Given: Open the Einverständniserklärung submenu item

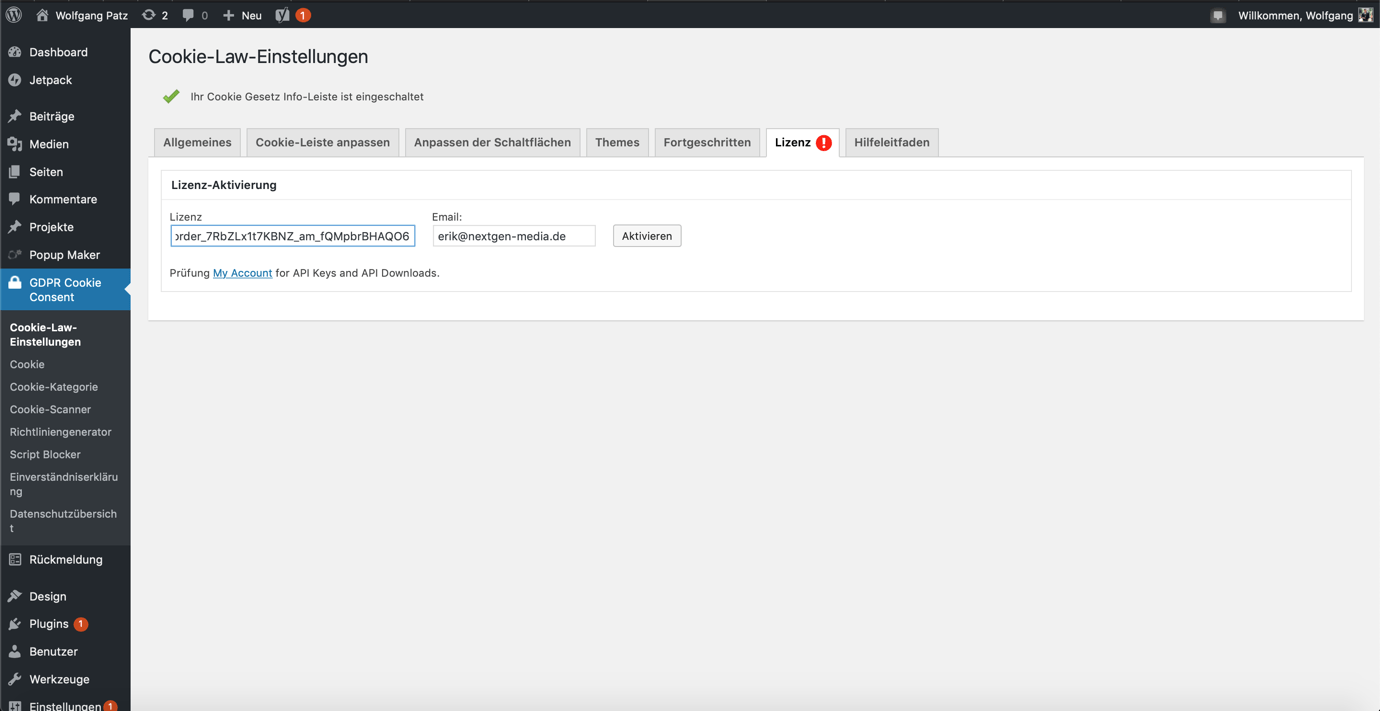Looking at the screenshot, I should [64, 484].
